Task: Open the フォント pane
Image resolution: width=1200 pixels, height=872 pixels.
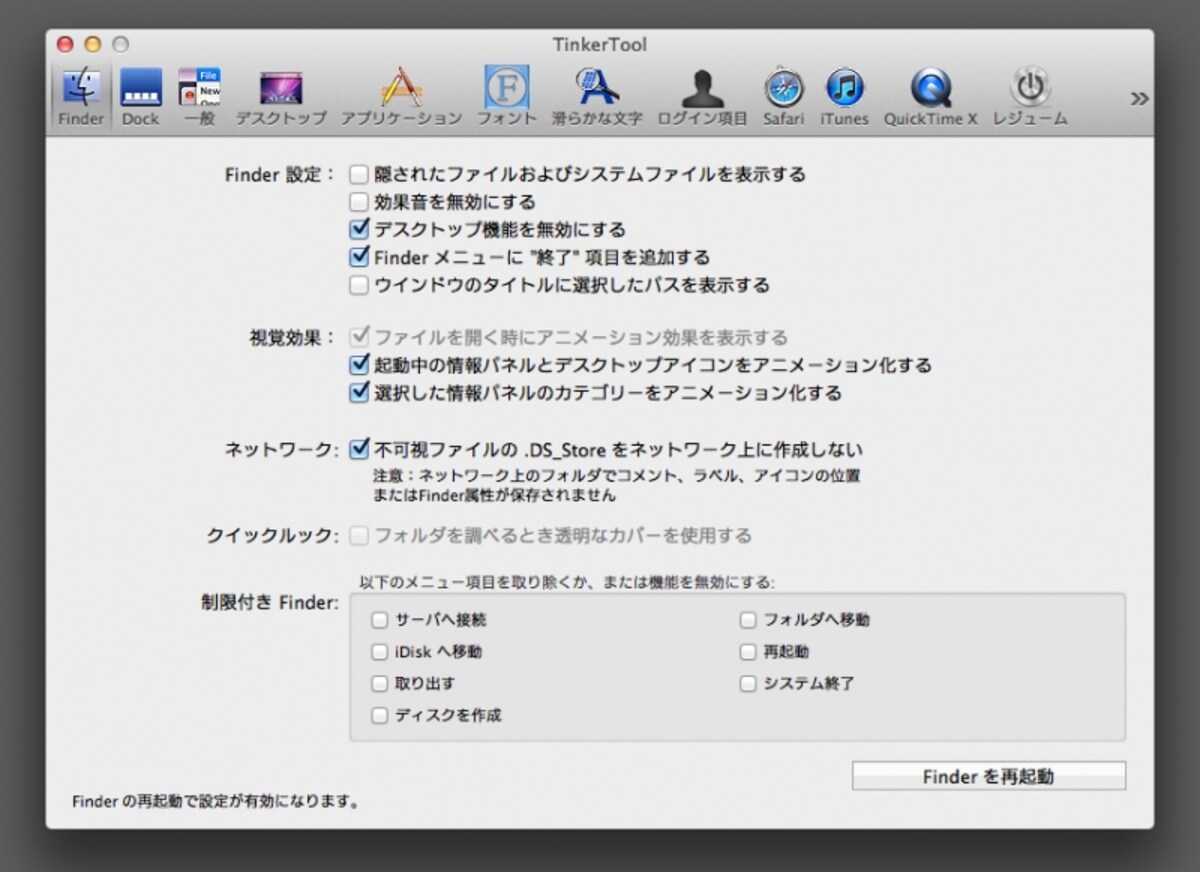Action: coord(507,97)
